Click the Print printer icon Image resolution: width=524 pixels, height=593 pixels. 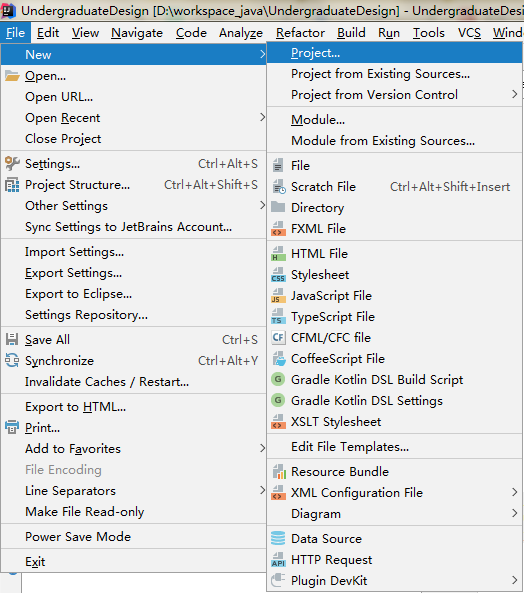12,427
